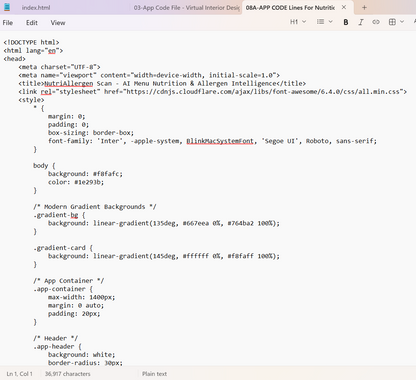The width and height of the screenshot is (416, 380).
Task: Click the <style> opening tag
Action: [31, 100]
